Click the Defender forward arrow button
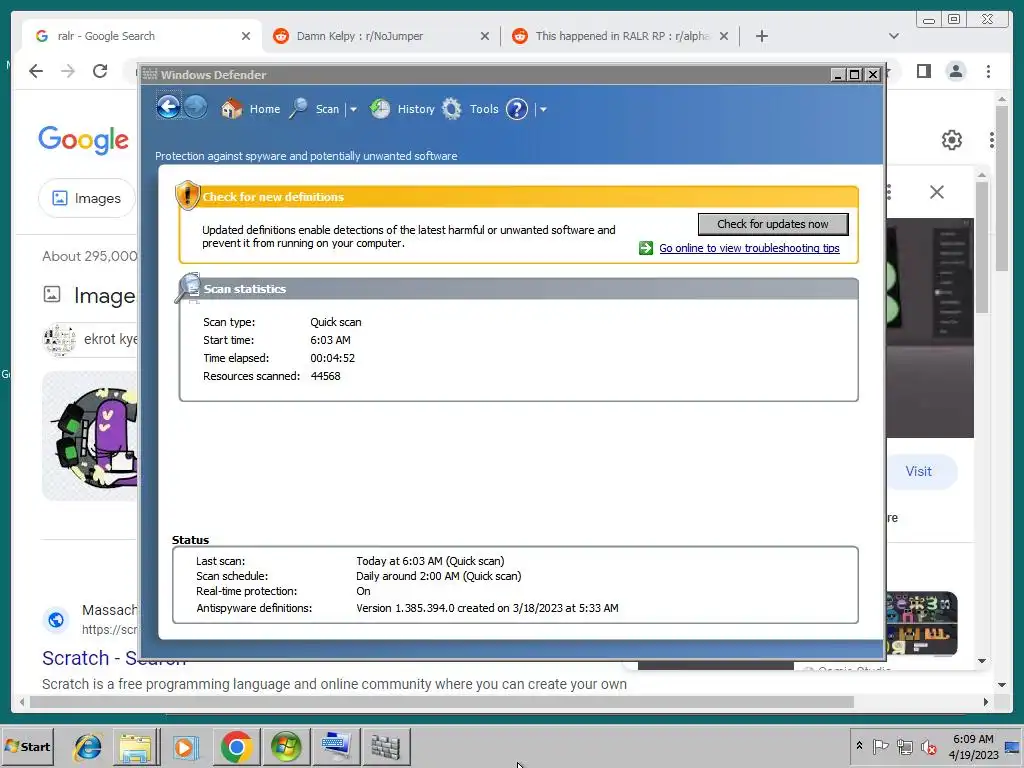Screen dimensions: 1024x768 195,106
